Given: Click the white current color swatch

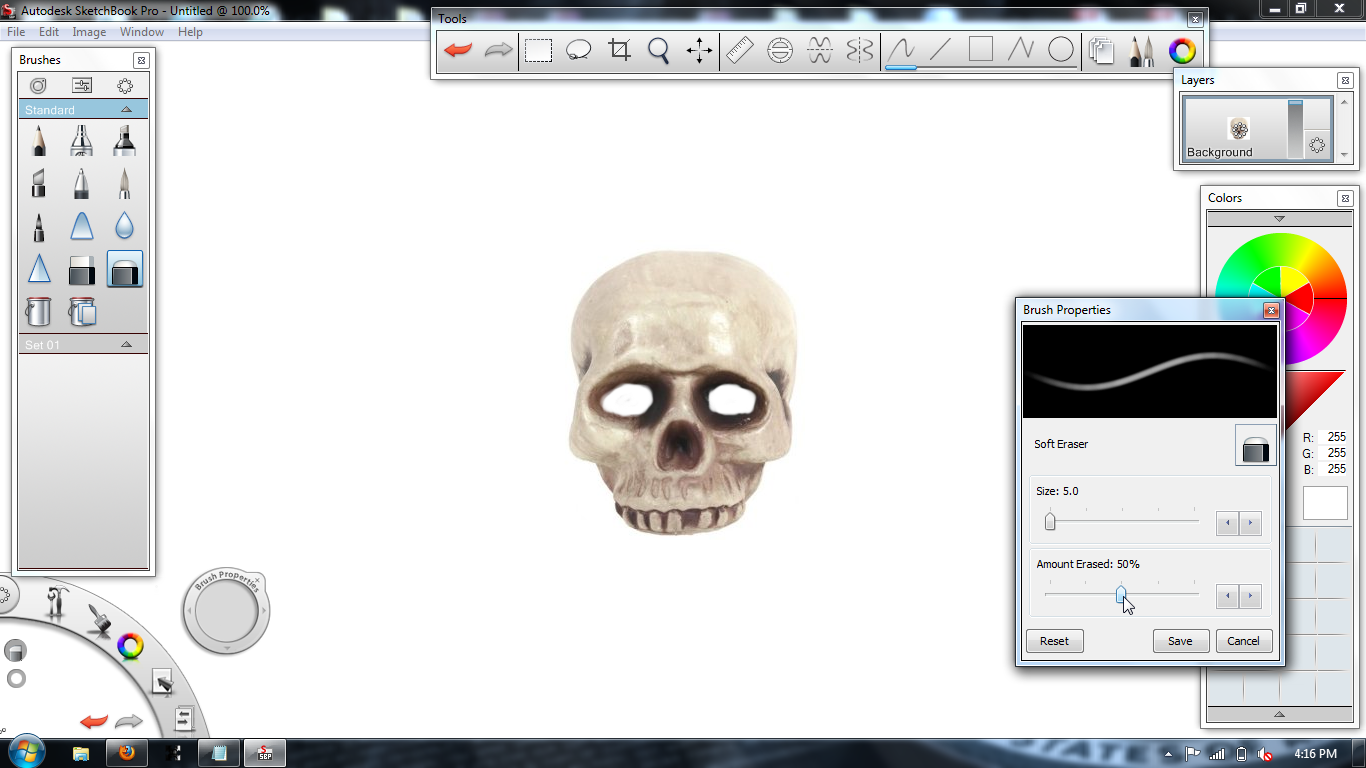Looking at the screenshot, I should click(1325, 503).
